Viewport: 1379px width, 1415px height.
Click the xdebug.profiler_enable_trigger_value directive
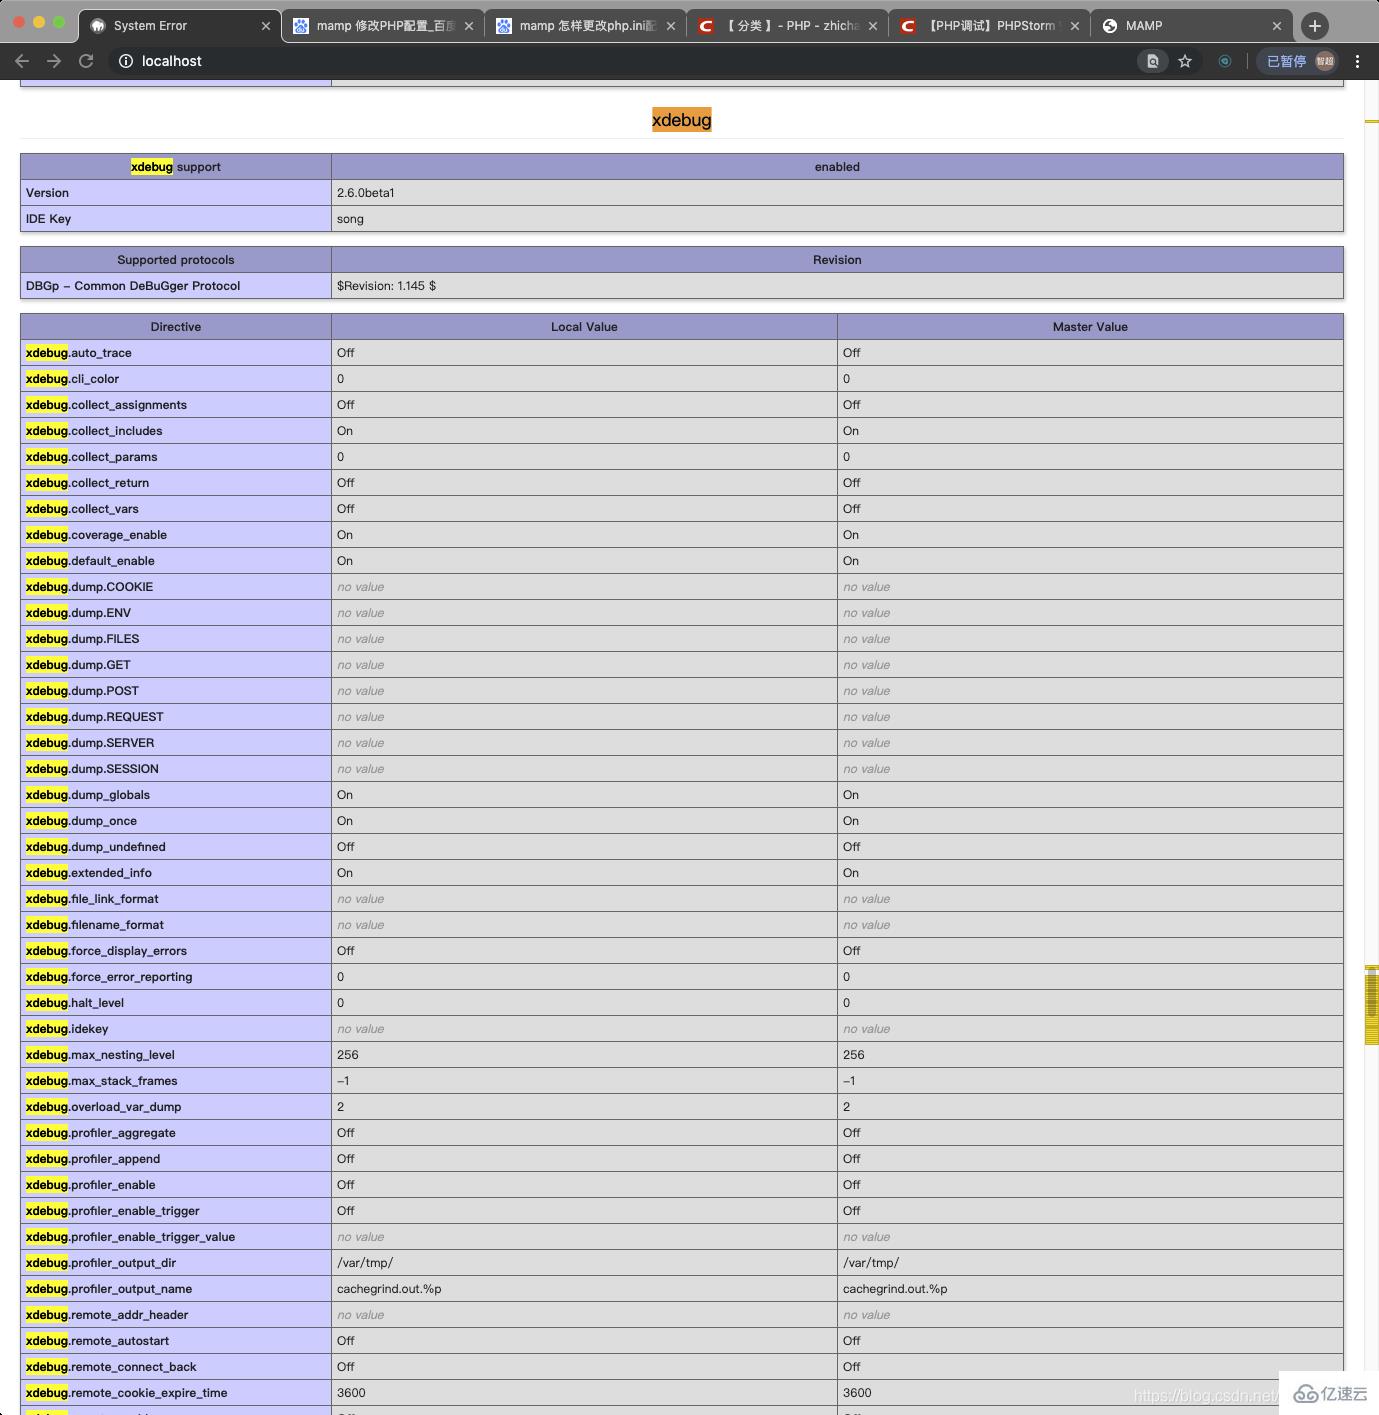click(131, 1237)
